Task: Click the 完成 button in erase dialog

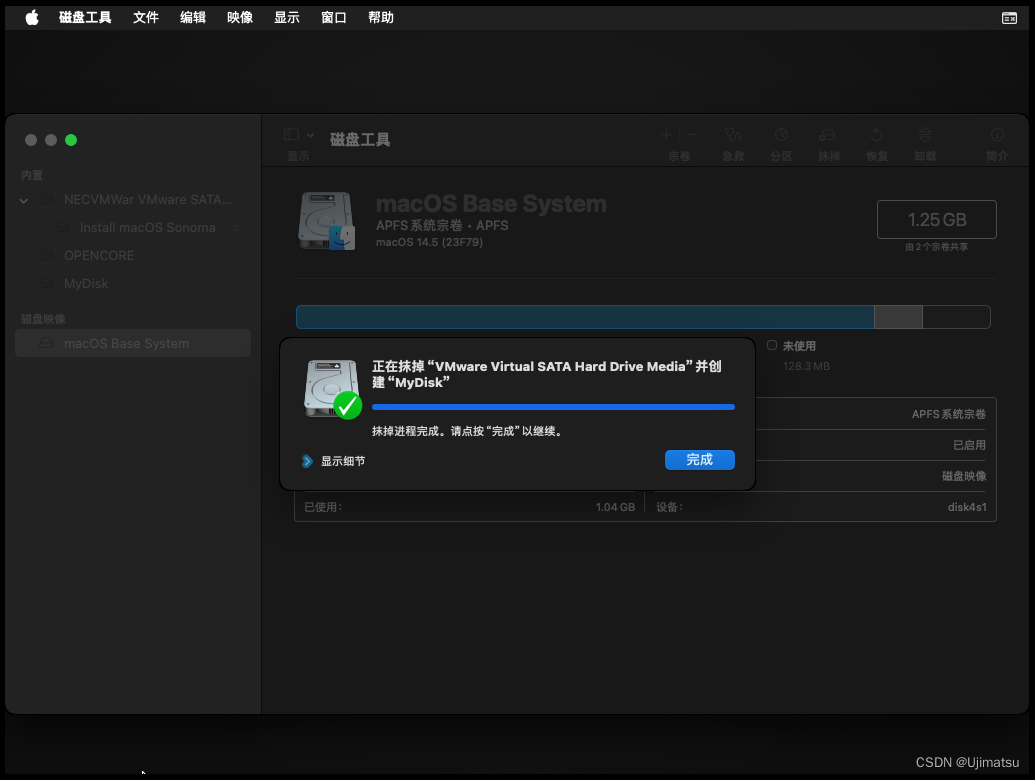Action: point(700,460)
